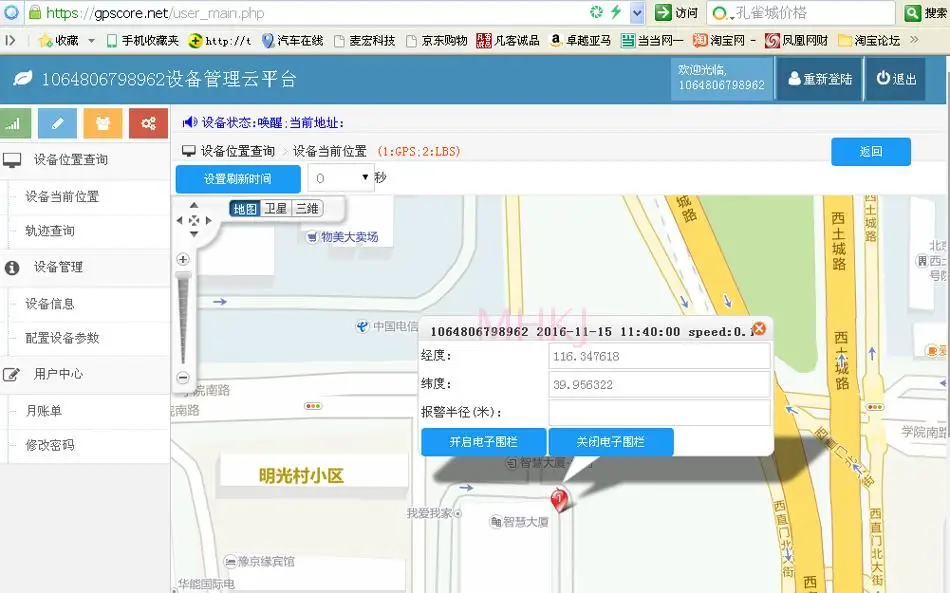Image resolution: width=950 pixels, height=593 pixels.
Task: Click the map zoom level slider
Action: click(183, 318)
